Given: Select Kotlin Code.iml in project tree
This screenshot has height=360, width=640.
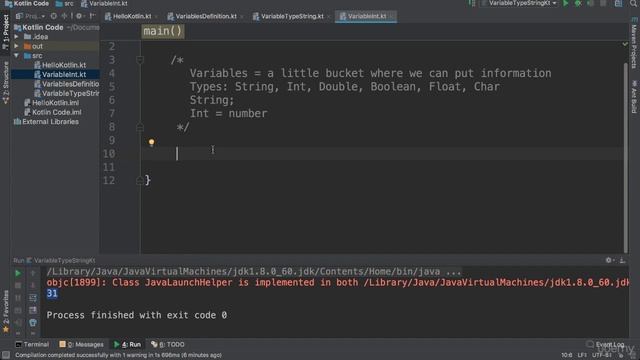Looking at the screenshot, I should coord(53,112).
